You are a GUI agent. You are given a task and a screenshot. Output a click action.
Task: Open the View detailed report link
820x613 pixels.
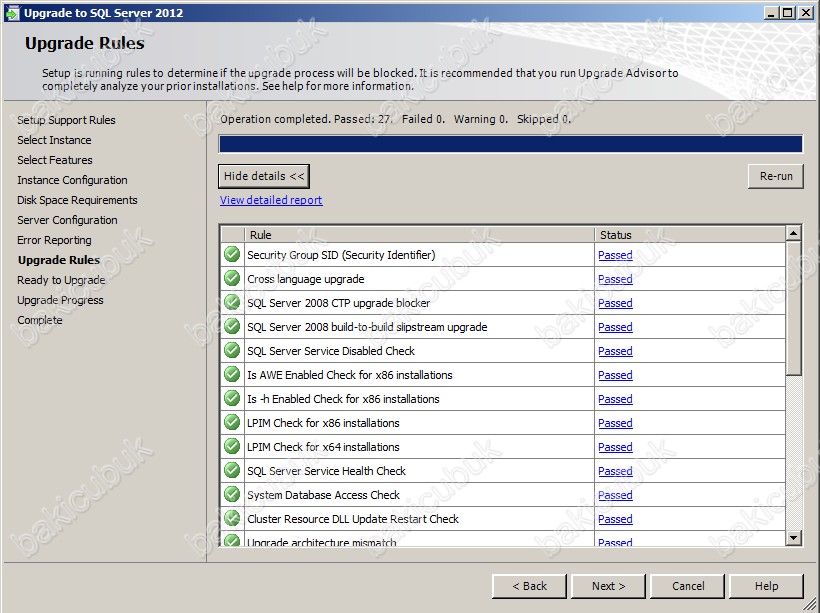(271, 200)
